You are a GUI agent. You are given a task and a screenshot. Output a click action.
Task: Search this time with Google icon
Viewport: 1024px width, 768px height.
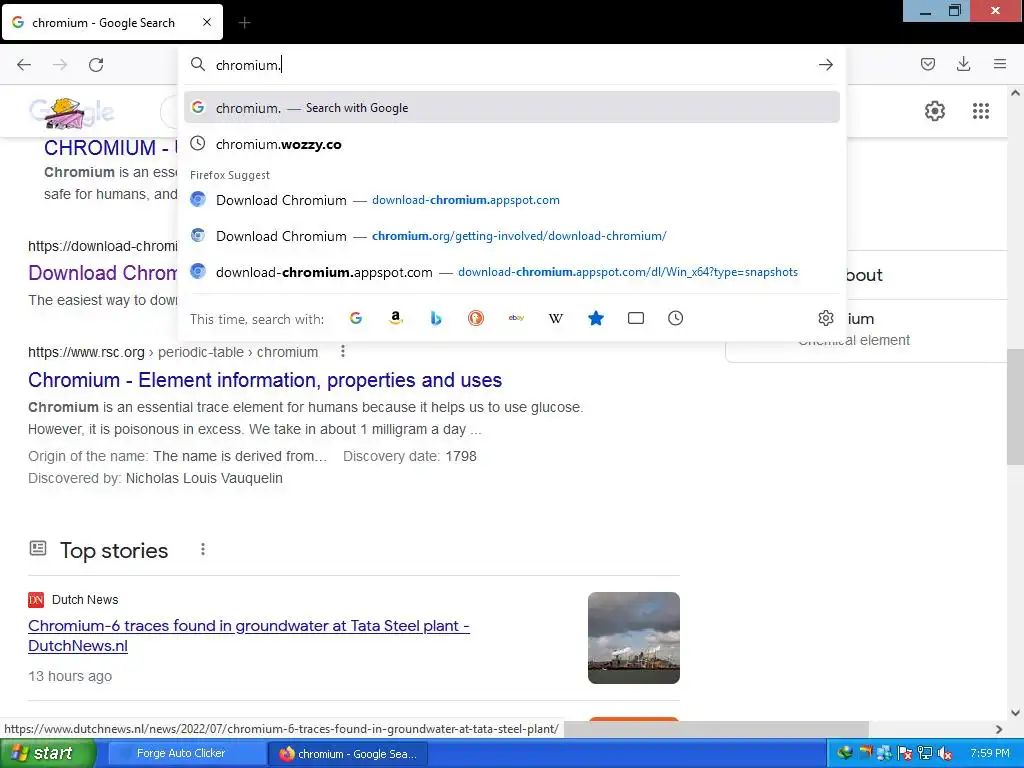[356, 318]
